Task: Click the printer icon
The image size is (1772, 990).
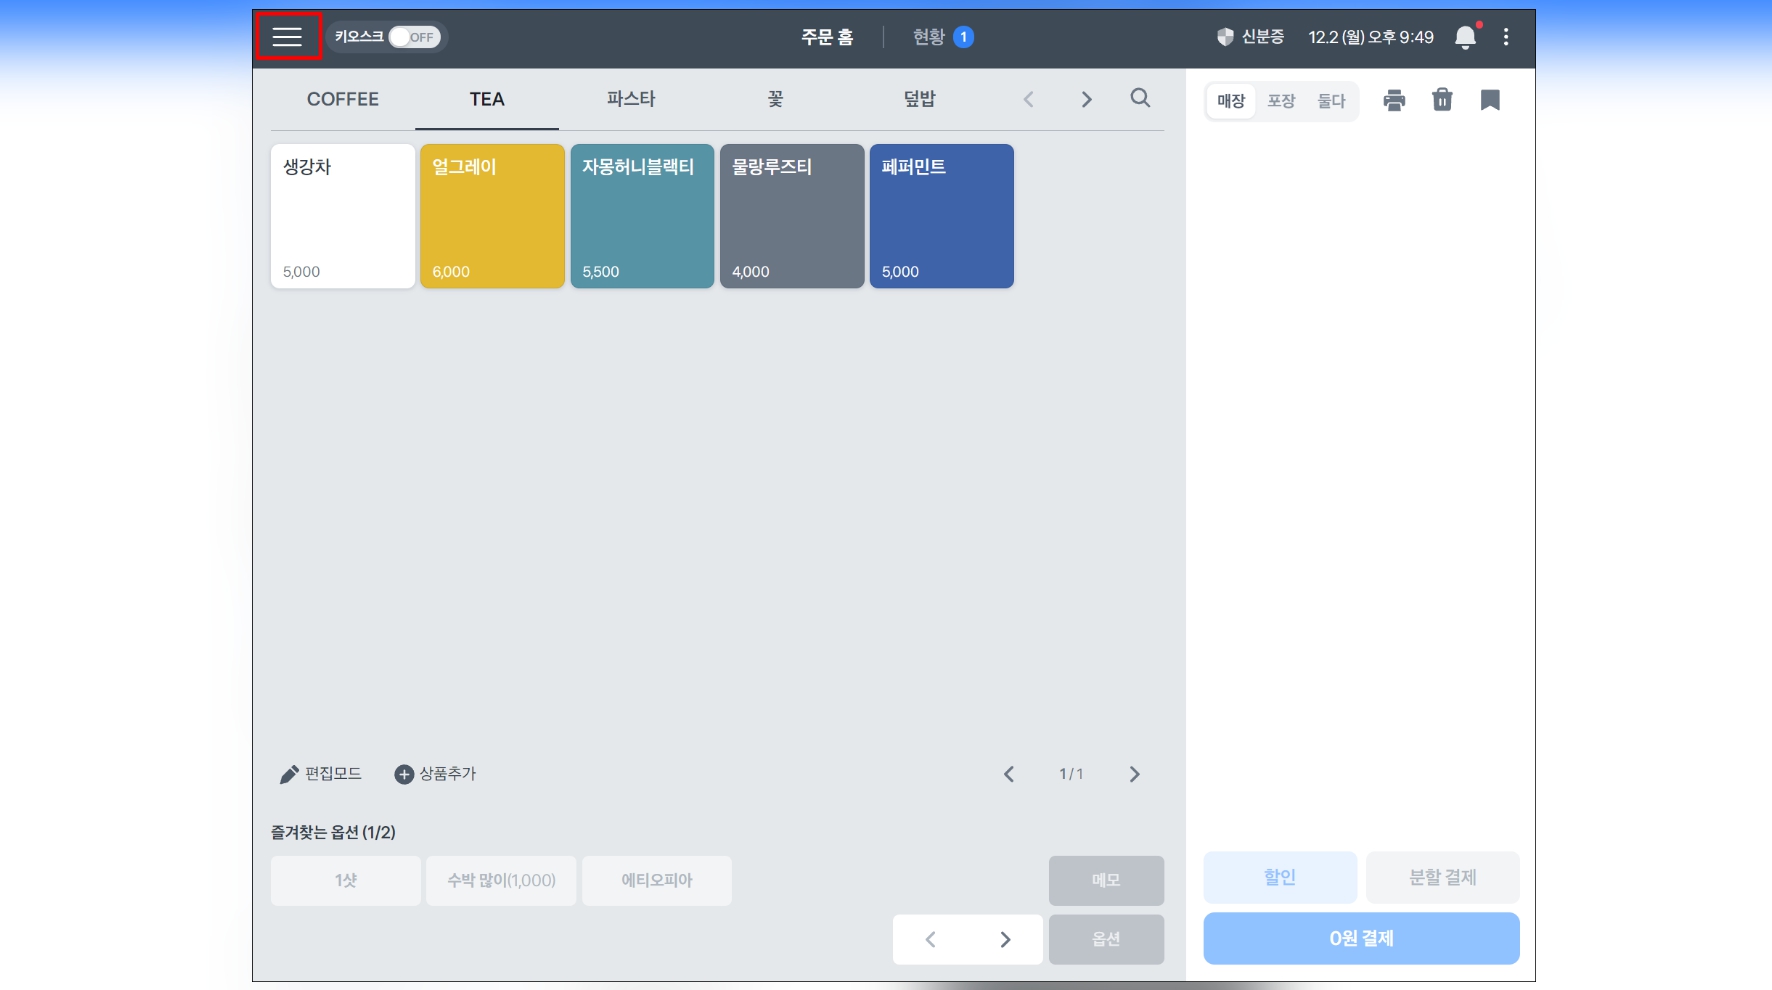Action: pyautogui.click(x=1394, y=100)
